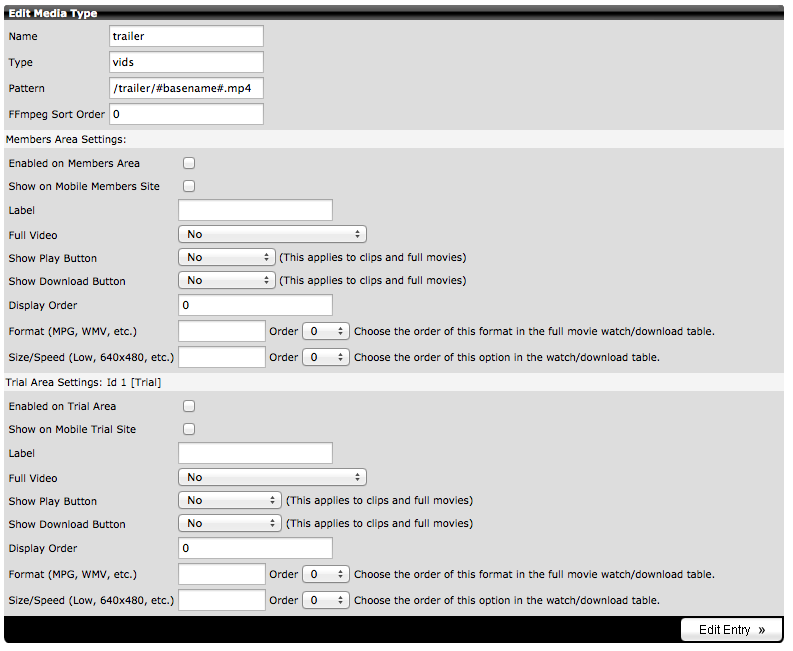Click Members Area Display Order field
This screenshot has height=651, width=793.
pyautogui.click(x=255, y=306)
